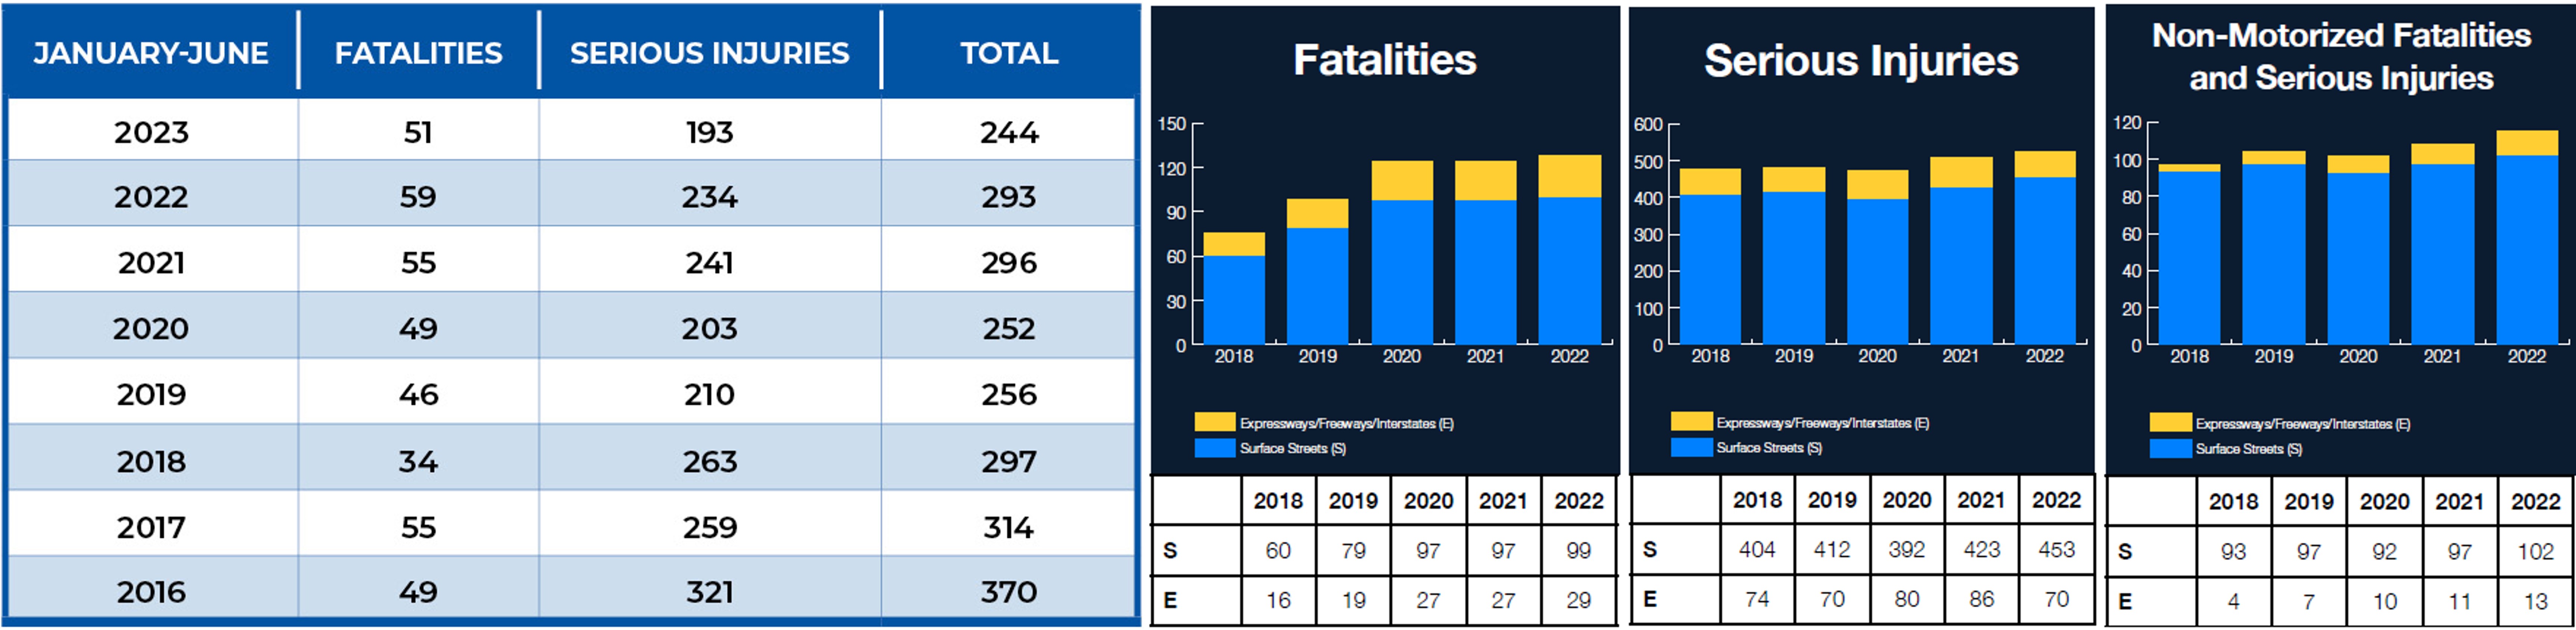Click value 412 in Serious Injuries data table
The image size is (2576, 630).
pyautogui.click(x=1832, y=550)
